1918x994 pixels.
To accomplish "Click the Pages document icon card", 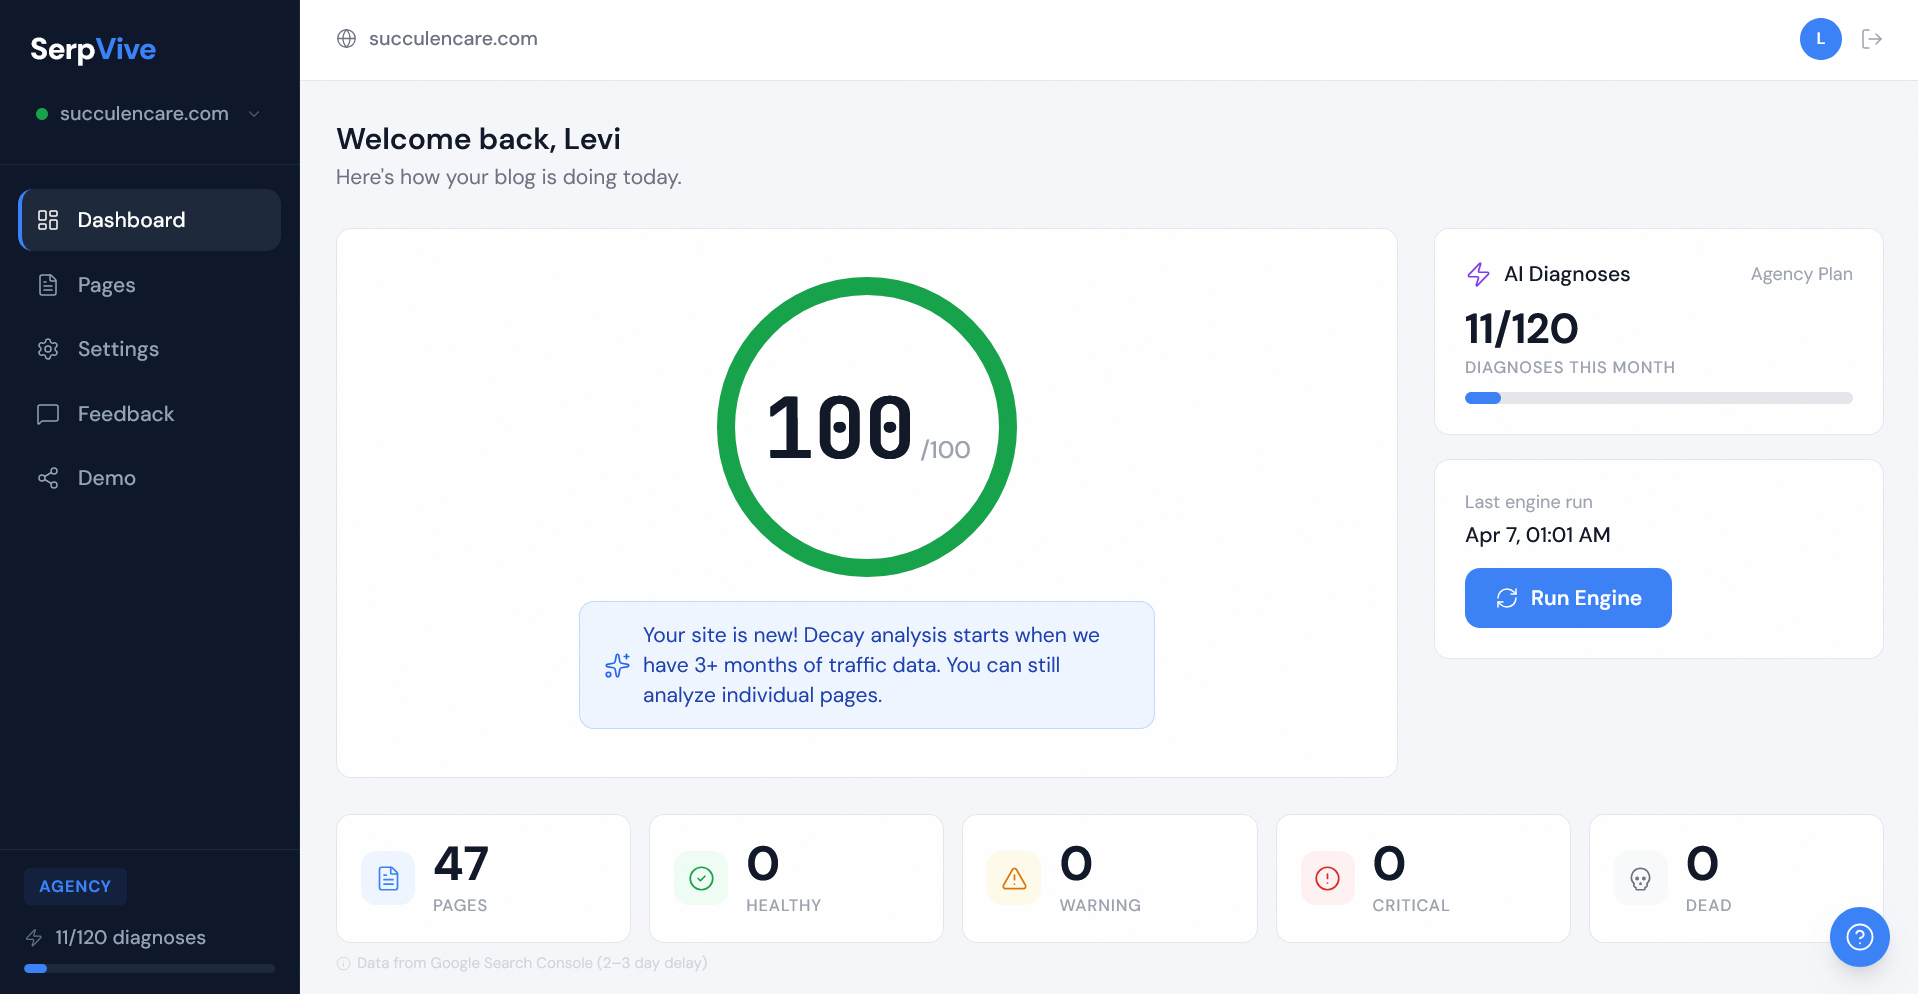I will (x=388, y=879).
